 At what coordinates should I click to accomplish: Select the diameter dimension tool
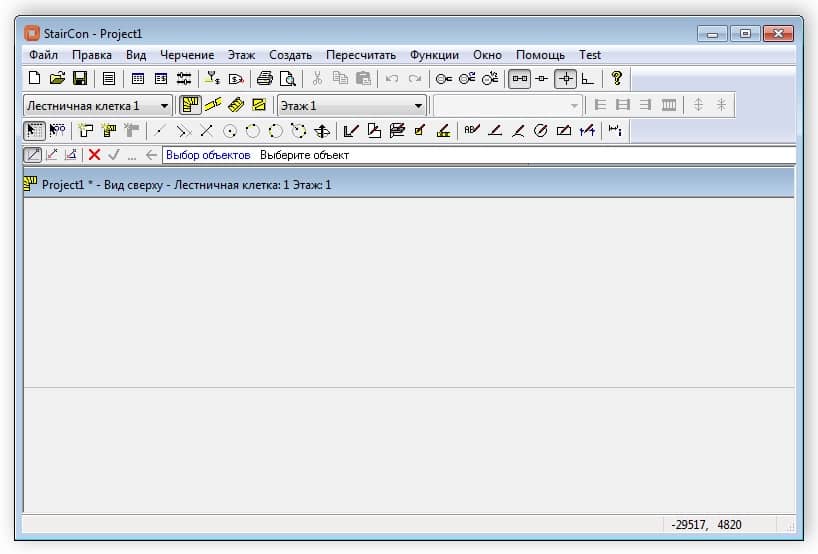pyautogui.click(x=541, y=130)
